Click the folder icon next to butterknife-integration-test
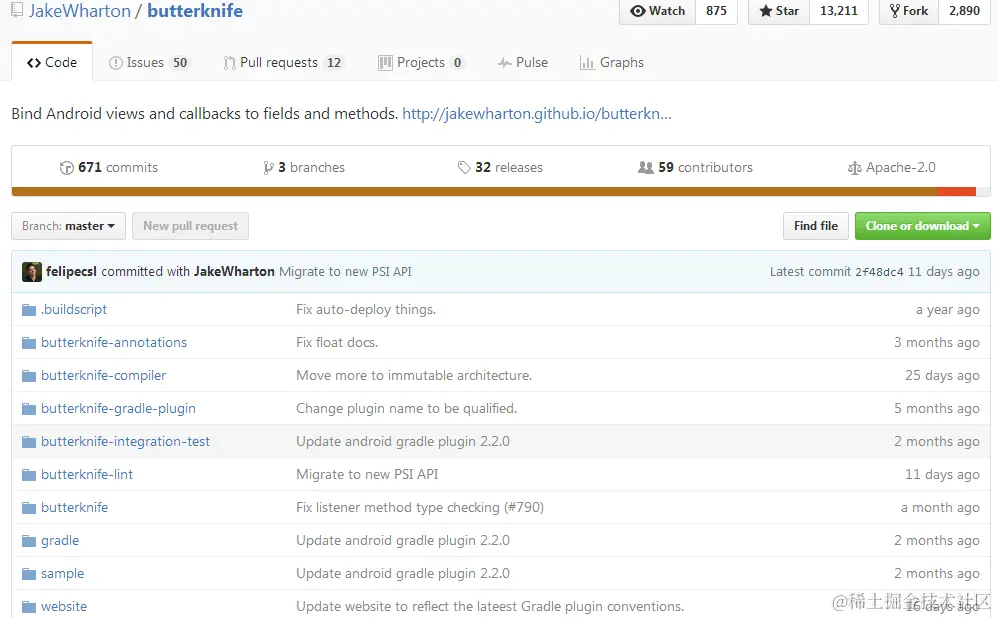The height and width of the screenshot is (618, 998). click(29, 442)
